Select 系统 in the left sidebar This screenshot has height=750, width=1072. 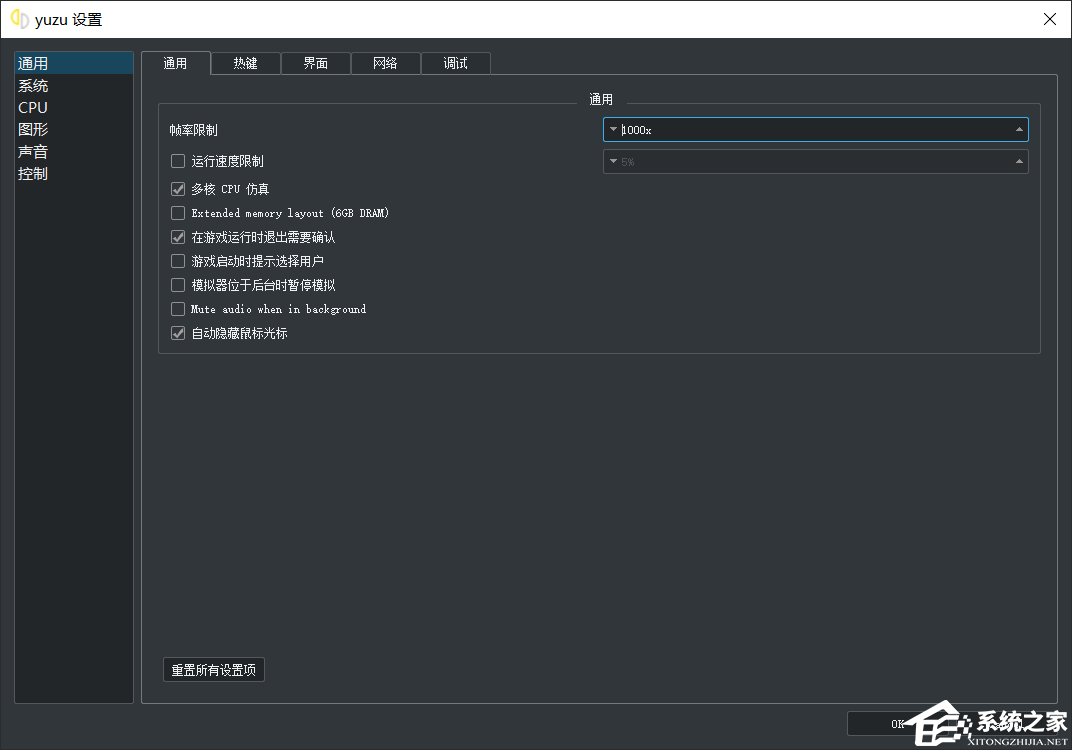(33, 86)
